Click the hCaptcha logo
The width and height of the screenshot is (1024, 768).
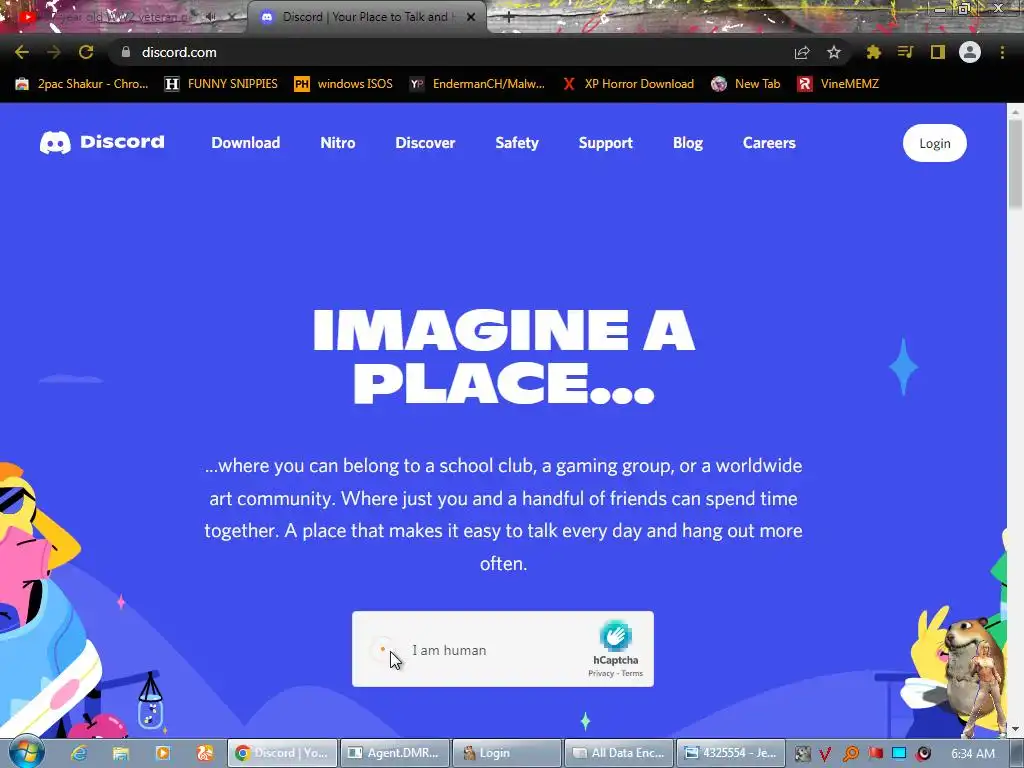pyautogui.click(x=615, y=636)
